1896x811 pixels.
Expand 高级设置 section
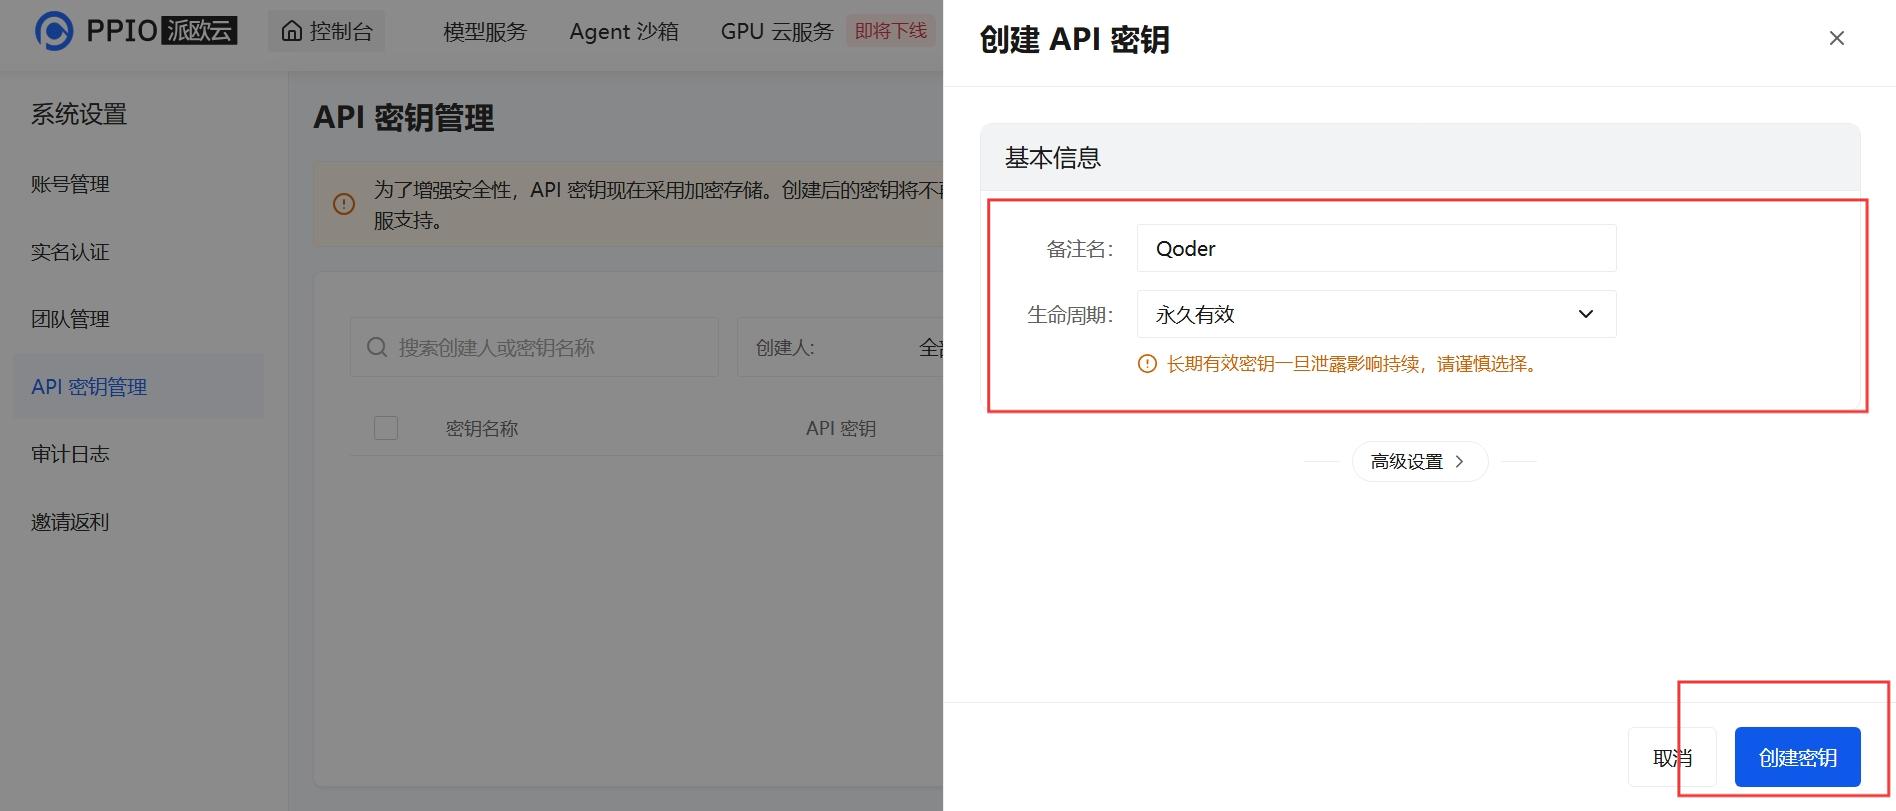[x=1419, y=461]
